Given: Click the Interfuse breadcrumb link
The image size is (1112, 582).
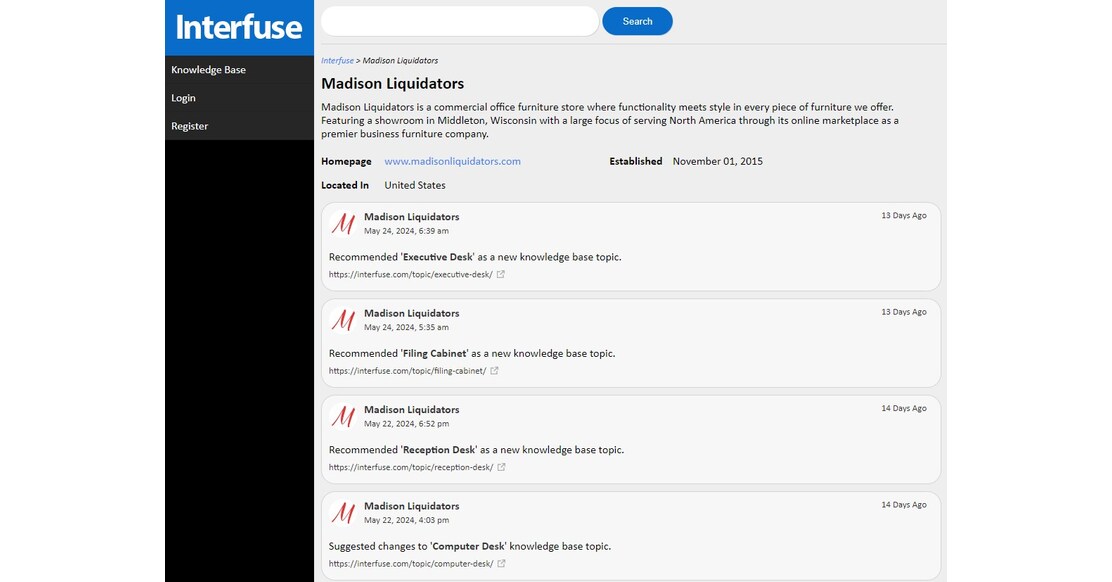Looking at the screenshot, I should [337, 60].
